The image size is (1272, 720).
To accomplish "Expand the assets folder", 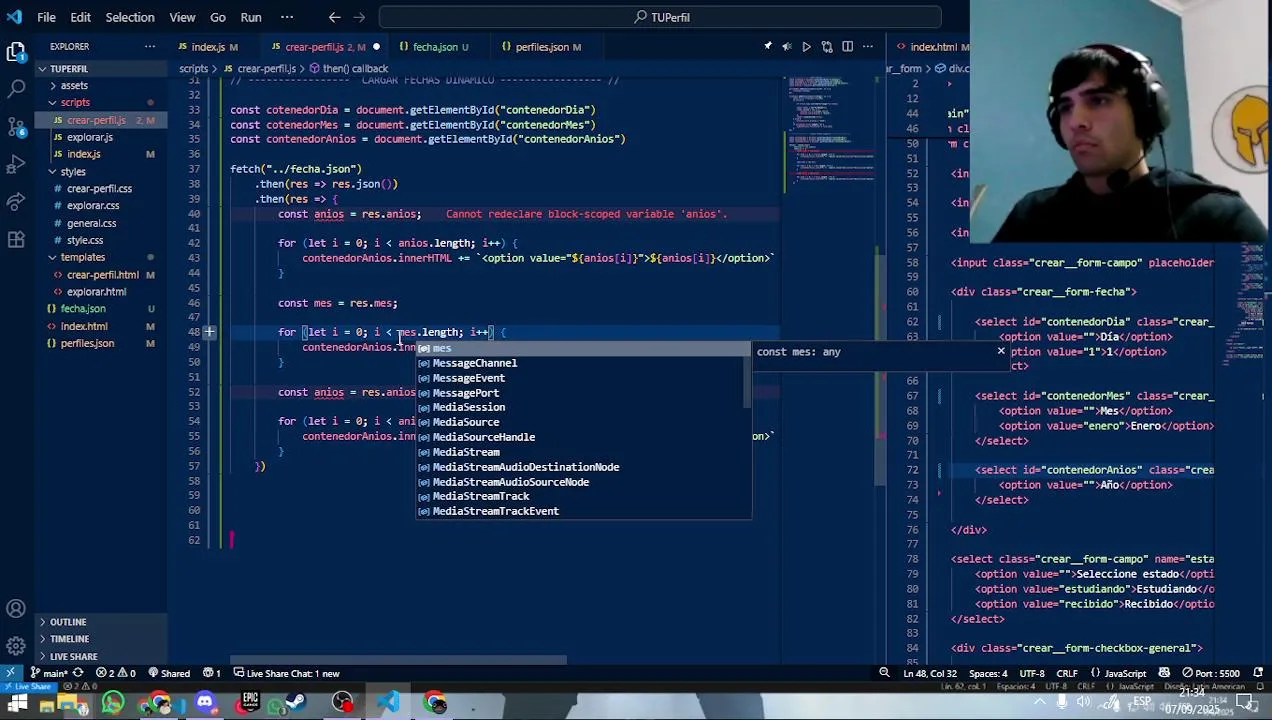I will (74, 85).
